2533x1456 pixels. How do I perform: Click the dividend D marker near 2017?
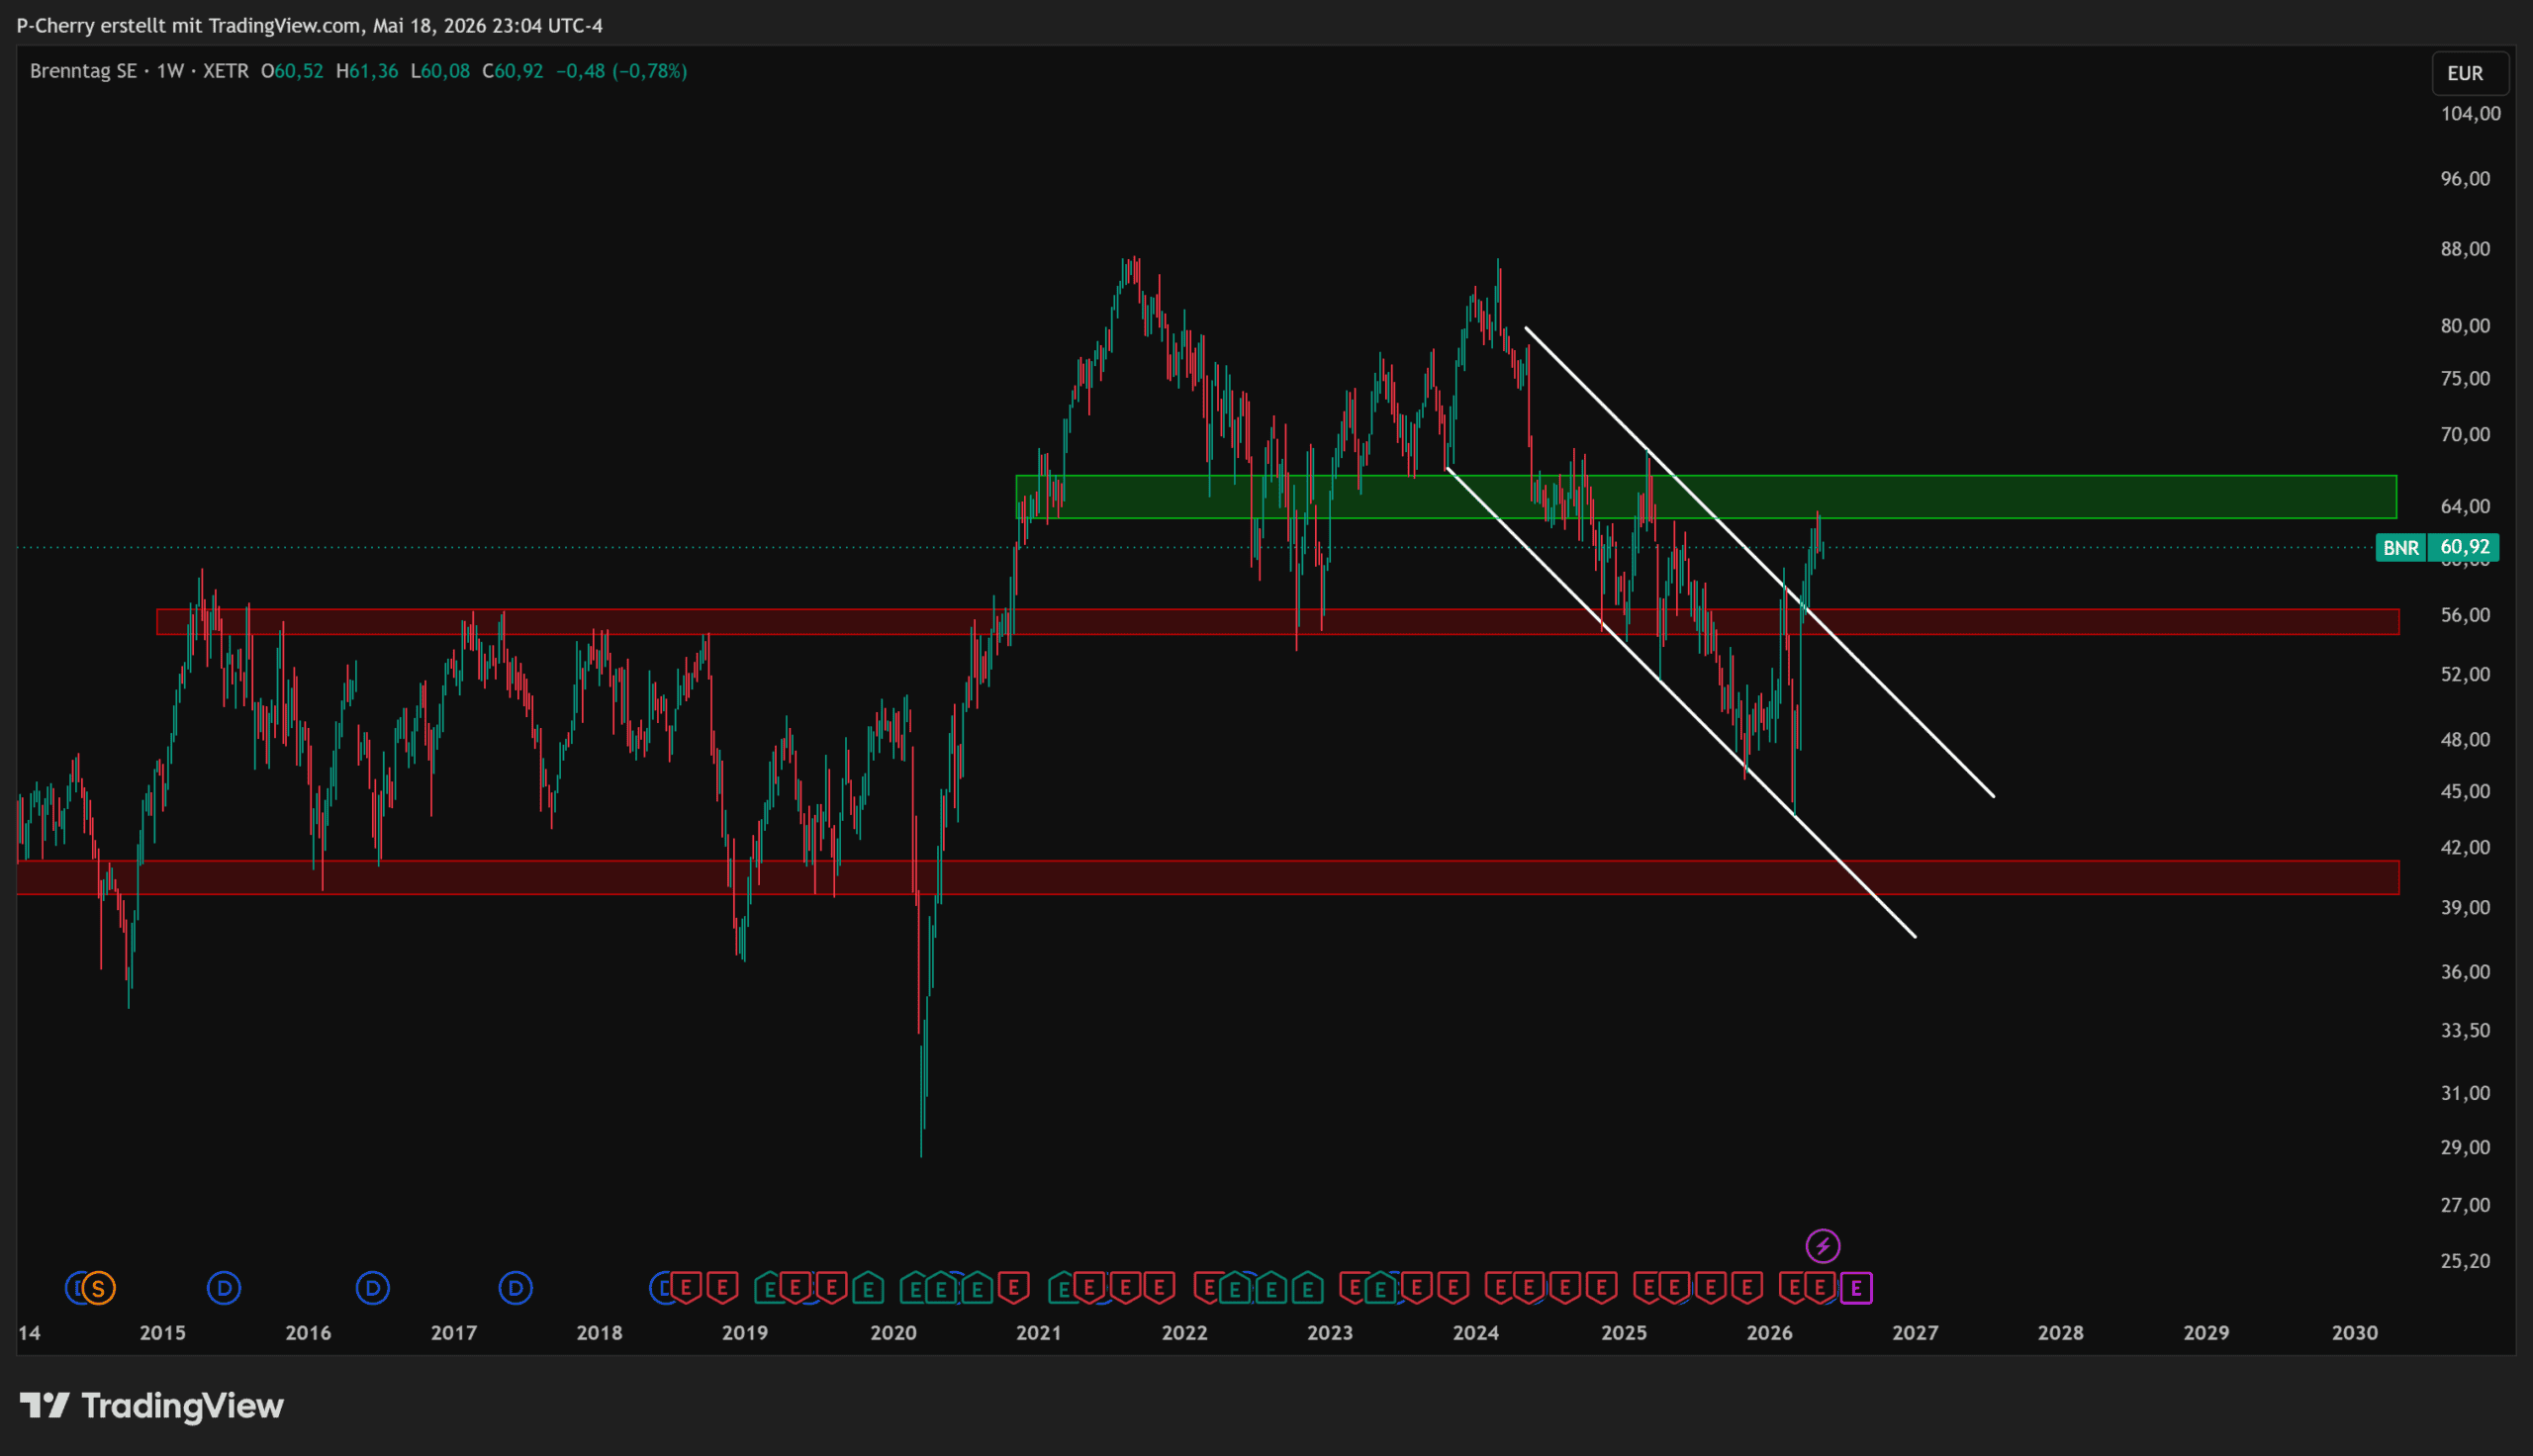tap(516, 1288)
